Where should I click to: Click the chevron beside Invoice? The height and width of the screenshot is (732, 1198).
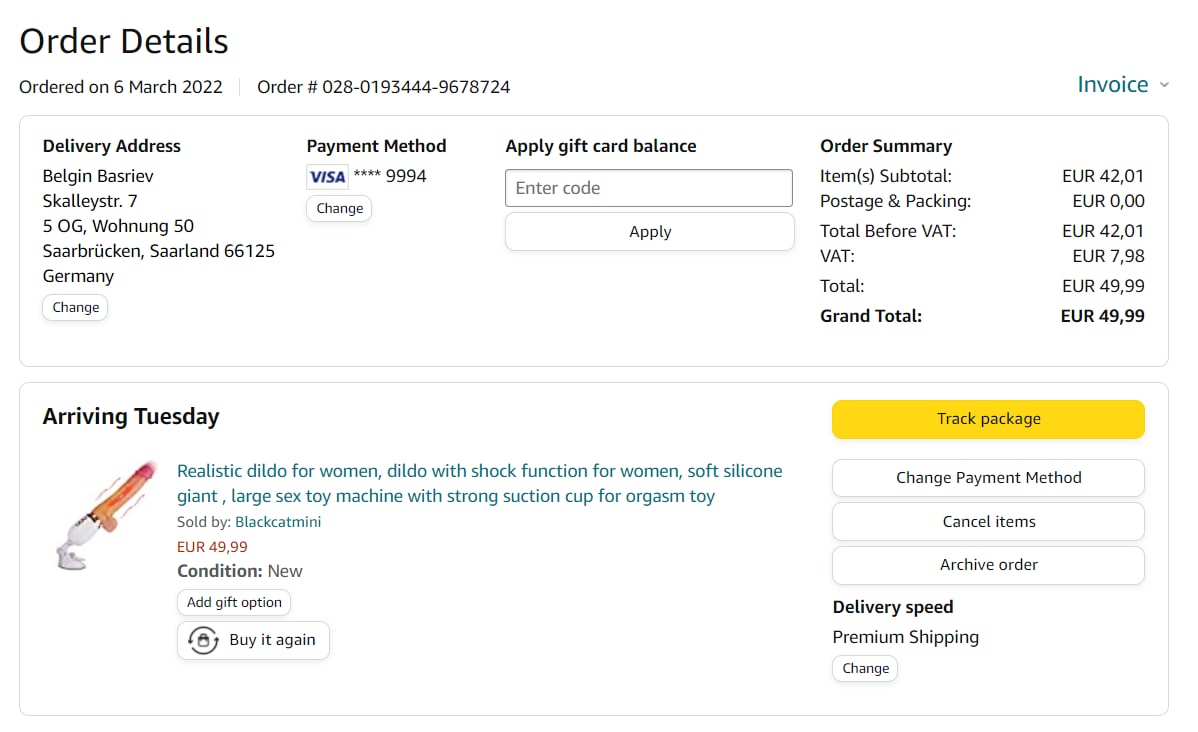coord(1164,86)
